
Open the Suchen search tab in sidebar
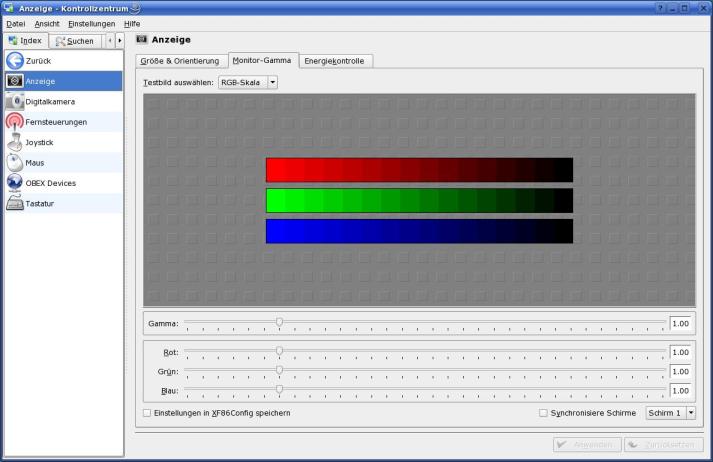[75, 41]
